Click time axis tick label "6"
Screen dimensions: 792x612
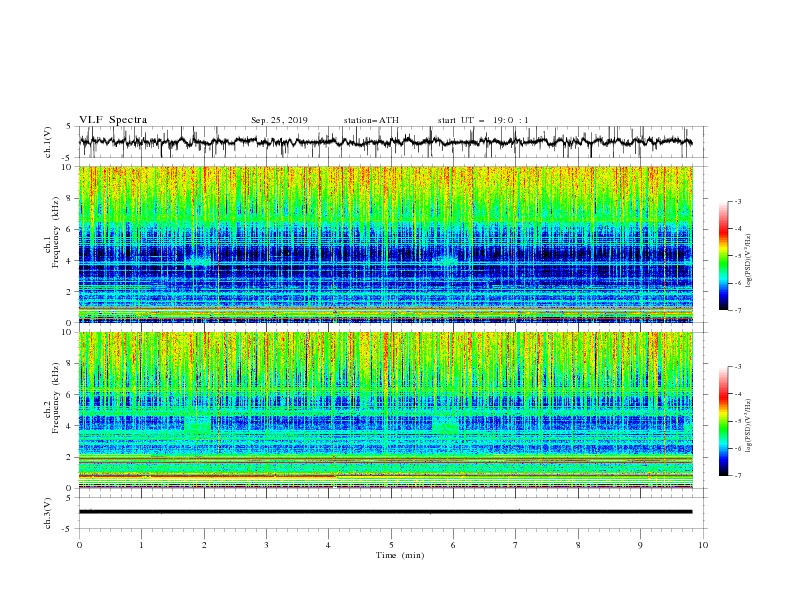click(453, 545)
